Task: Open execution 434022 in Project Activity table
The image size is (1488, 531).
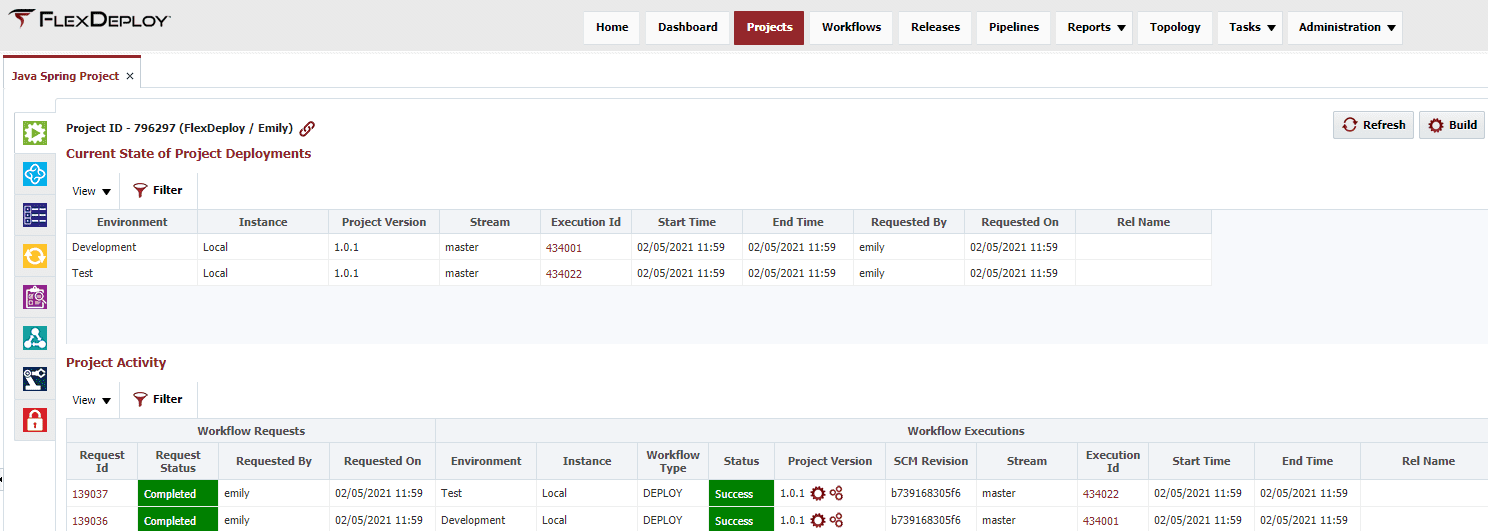Action: click(1101, 493)
